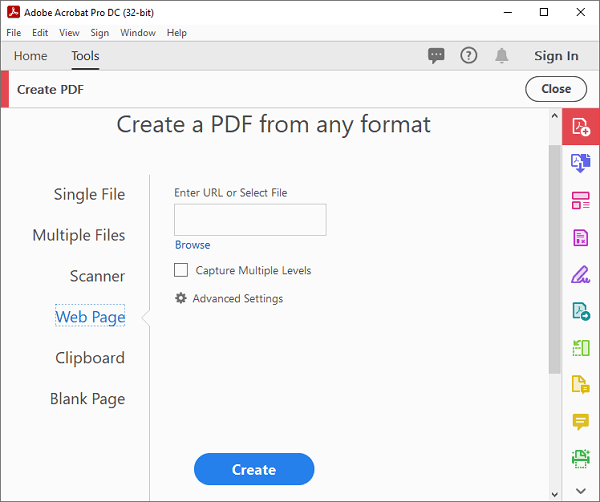The image size is (600, 502).
Task: Open the Export PDF tool icon
Action: pyautogui.click(x=580, y=163)
